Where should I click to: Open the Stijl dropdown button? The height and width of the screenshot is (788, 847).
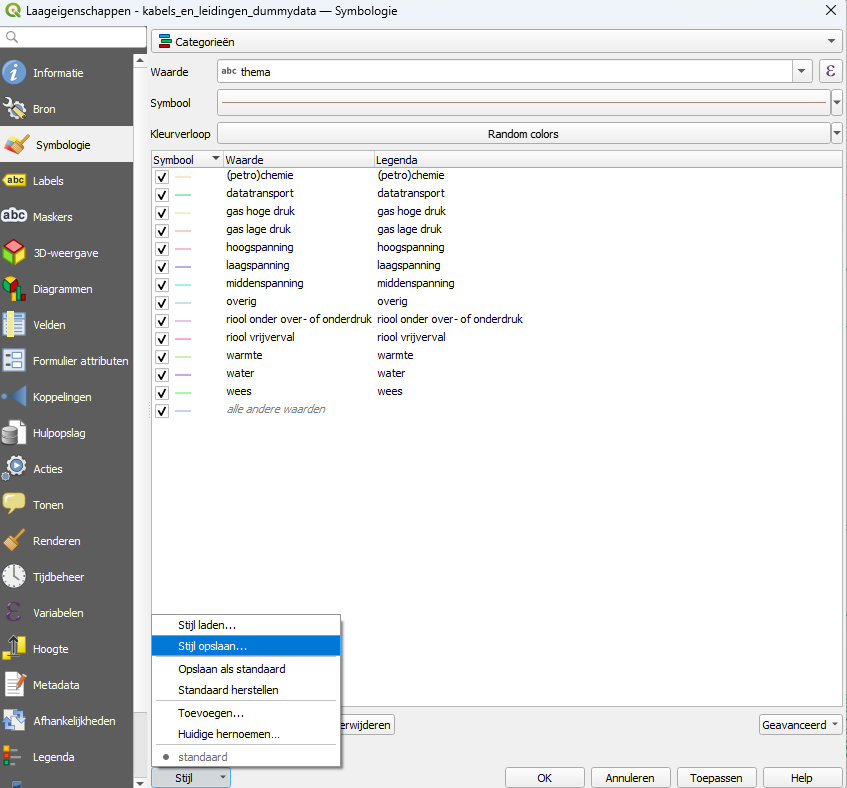(x=191, y=778)
